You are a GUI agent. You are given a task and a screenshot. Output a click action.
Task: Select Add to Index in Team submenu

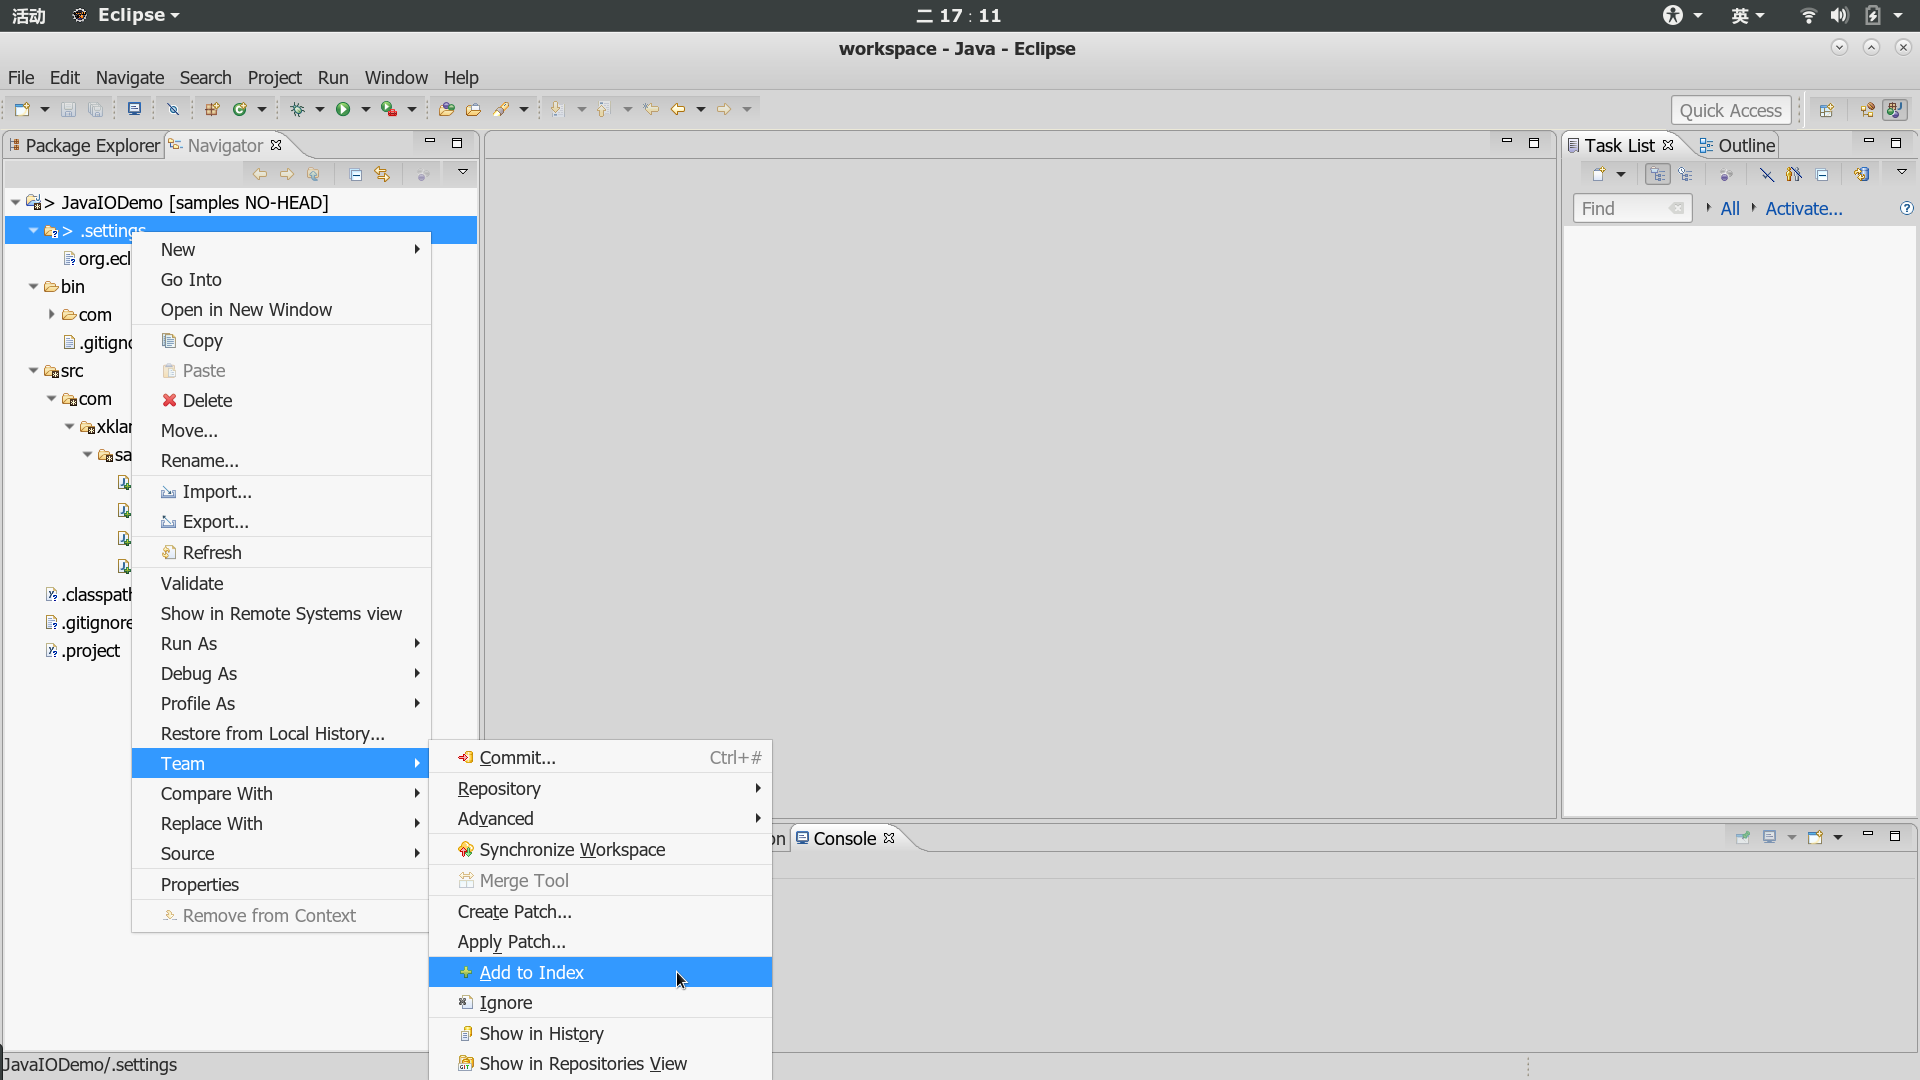[600, 972]
